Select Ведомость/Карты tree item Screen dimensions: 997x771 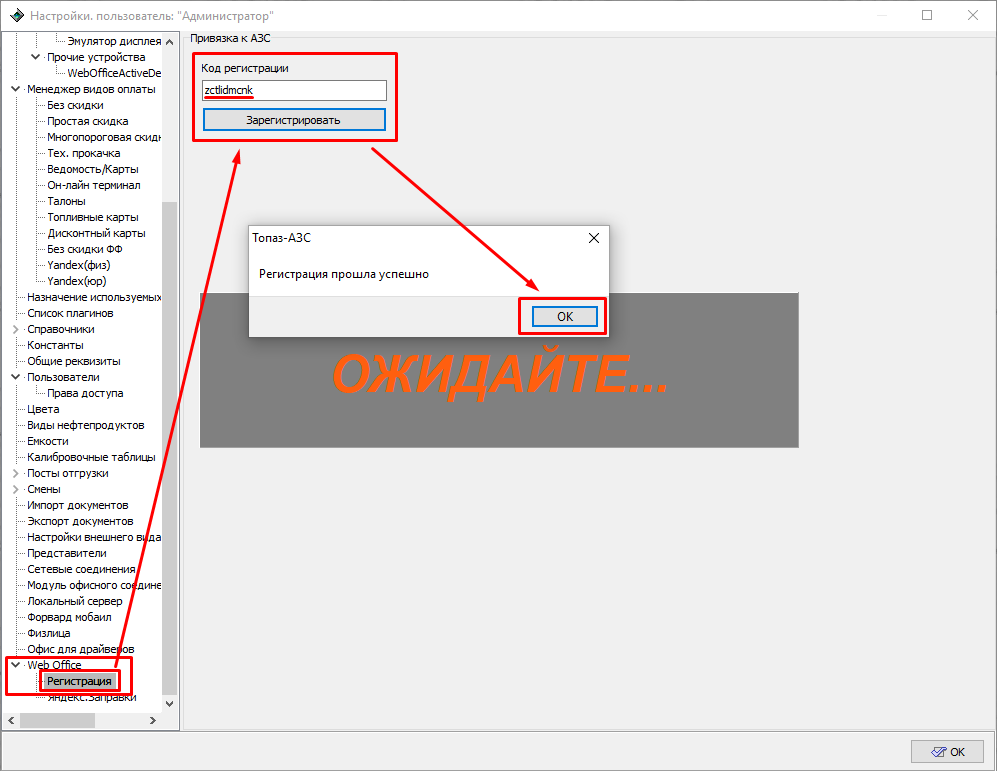pyautogui.click(x=93, y=169)
